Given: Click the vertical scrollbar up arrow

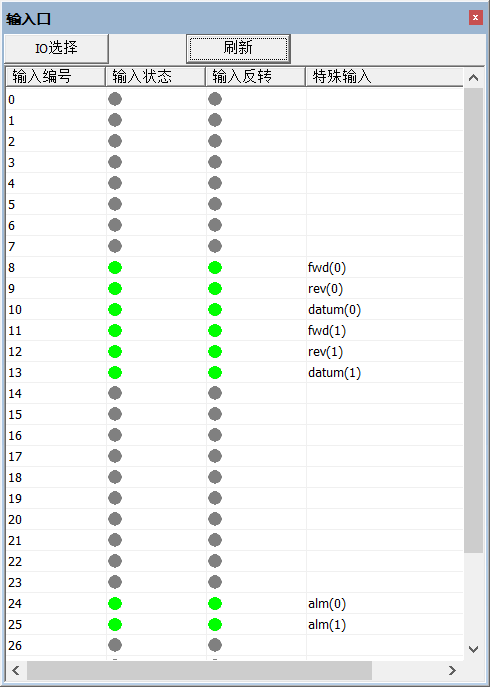Looking at the screenshot, I should (x=473, y=78).
